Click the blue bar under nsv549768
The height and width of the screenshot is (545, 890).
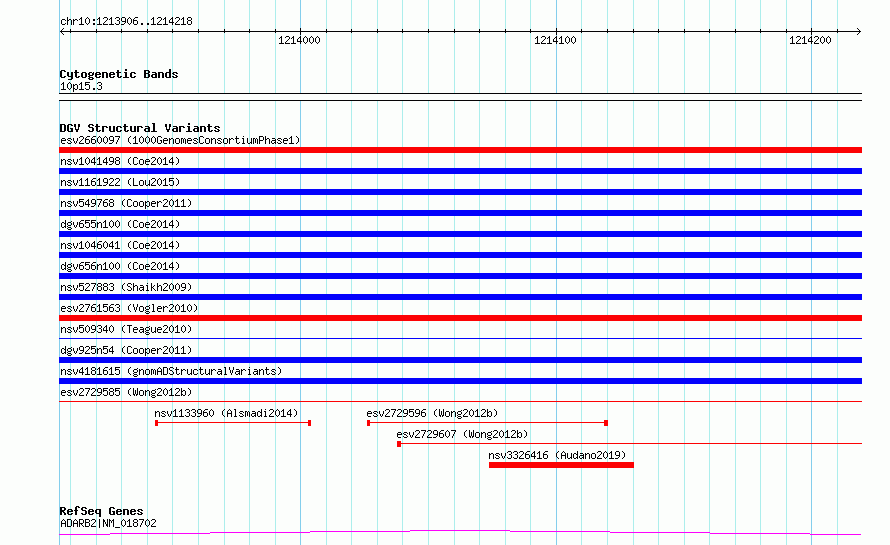click(x=460, y=213)
